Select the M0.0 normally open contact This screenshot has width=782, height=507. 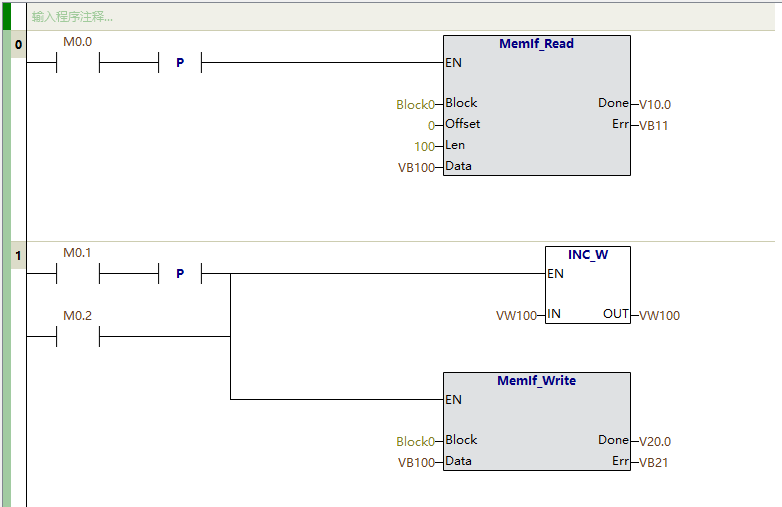tap(78, 63)
